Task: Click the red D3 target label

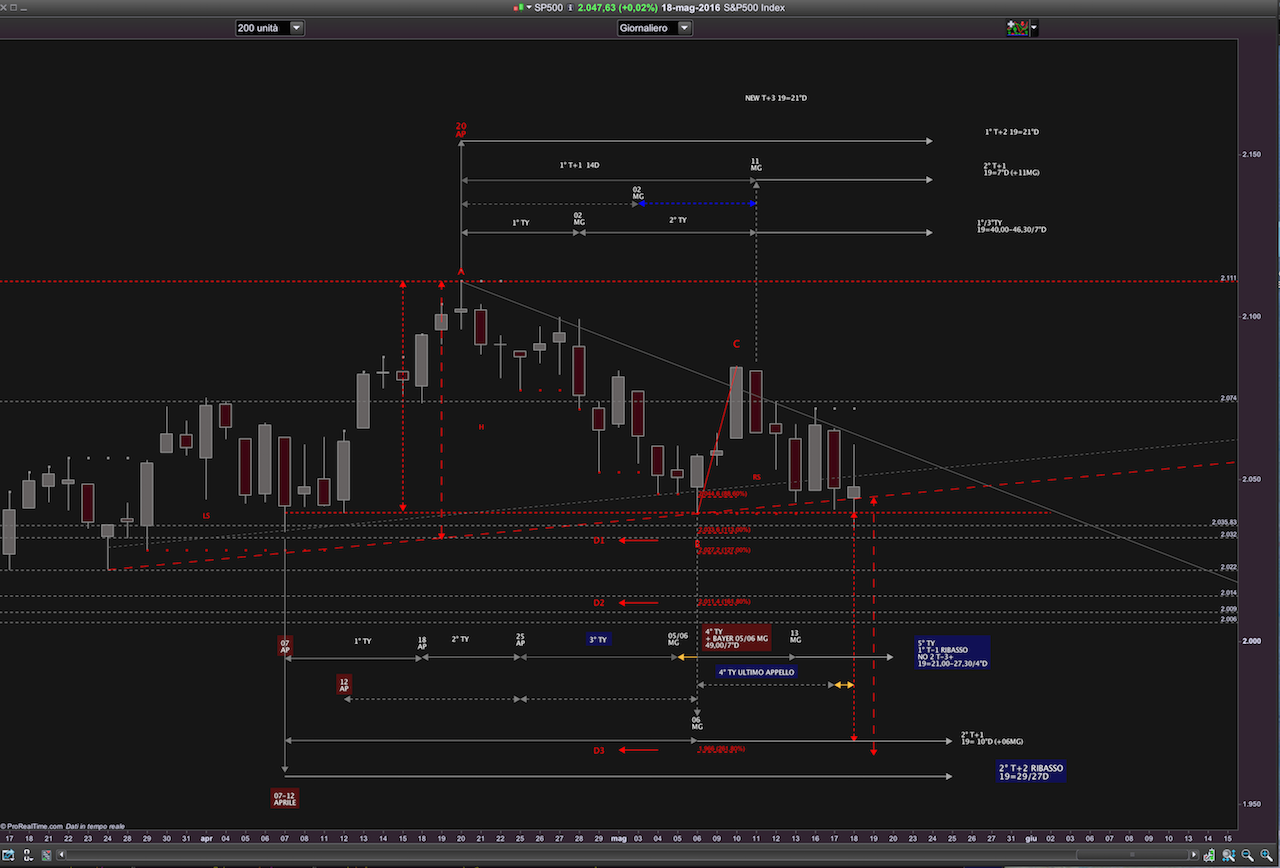Action: [599, 750]
